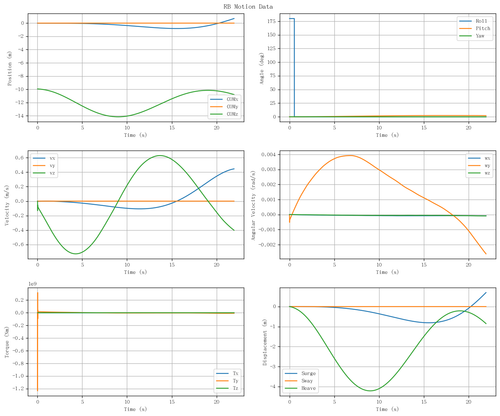Click the wy legend entry

[479, 165]
